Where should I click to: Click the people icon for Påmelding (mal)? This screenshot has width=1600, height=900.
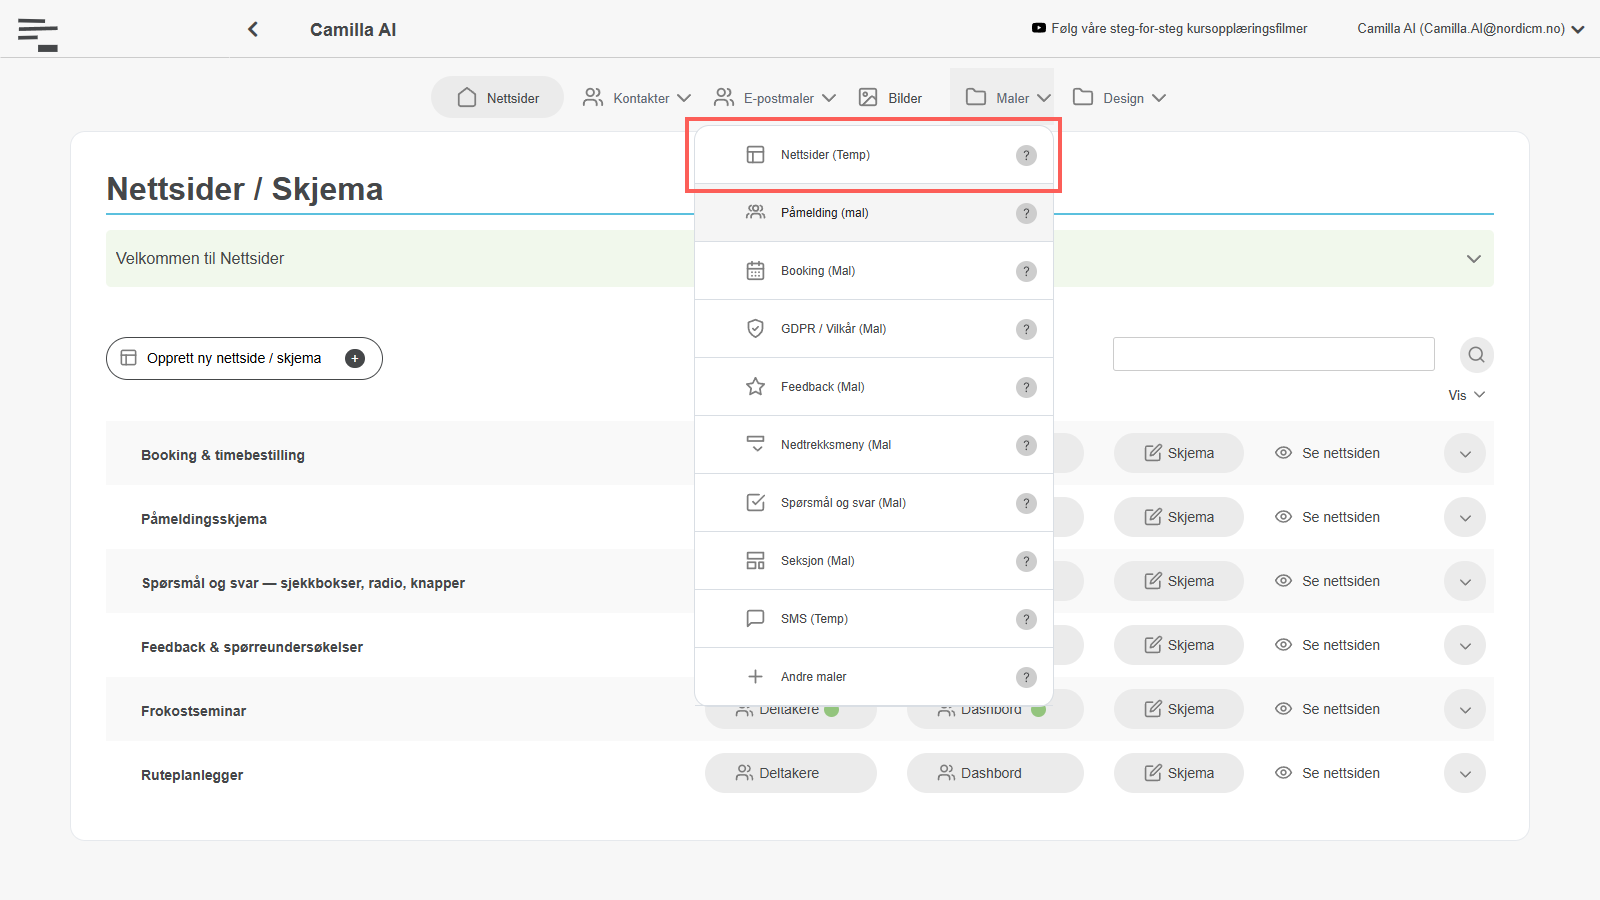point(755,213)
